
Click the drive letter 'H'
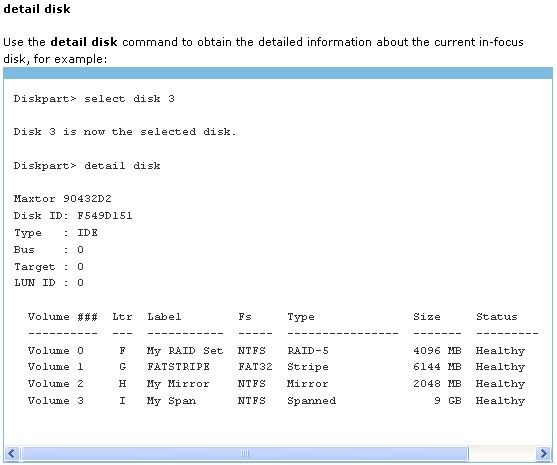click(122, 384)
